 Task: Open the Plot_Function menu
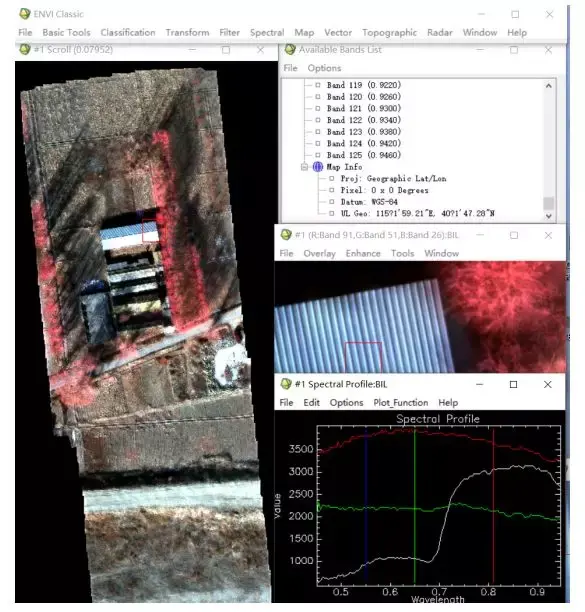click(x=401, y=402)
